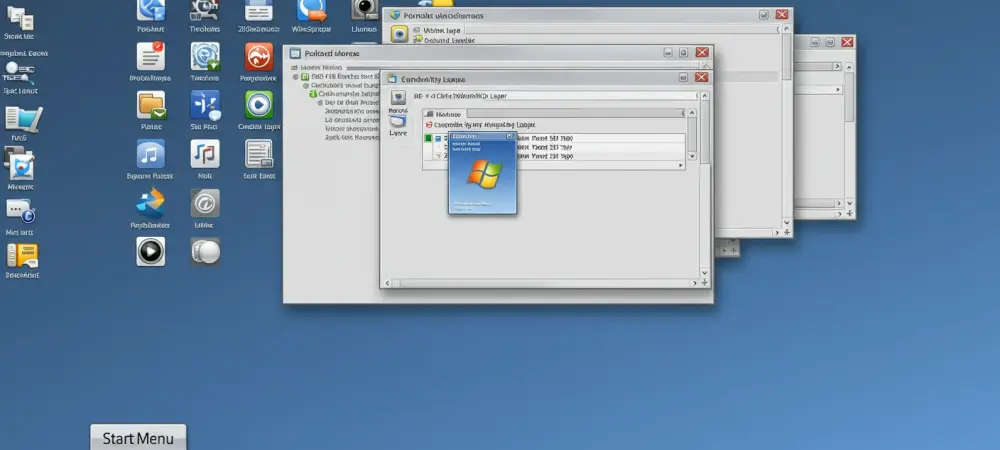Open the multicolor music note icon
The image size is (1000, 450).
tap(205, 153)
